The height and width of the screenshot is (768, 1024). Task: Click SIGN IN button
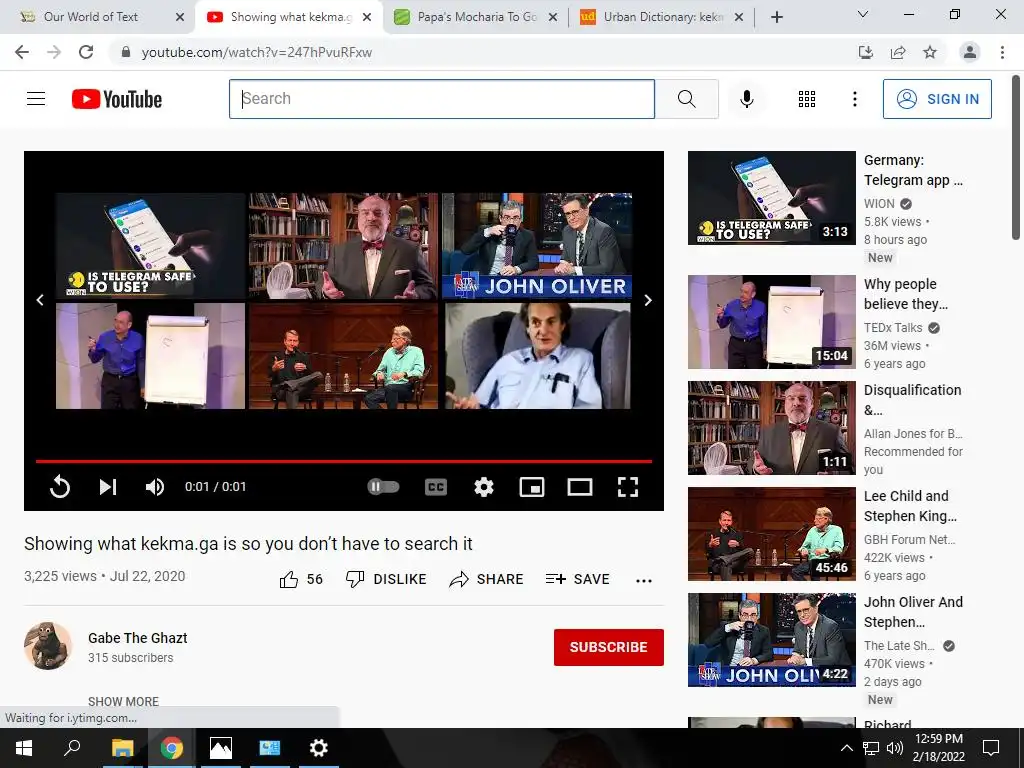coord(937,99)
